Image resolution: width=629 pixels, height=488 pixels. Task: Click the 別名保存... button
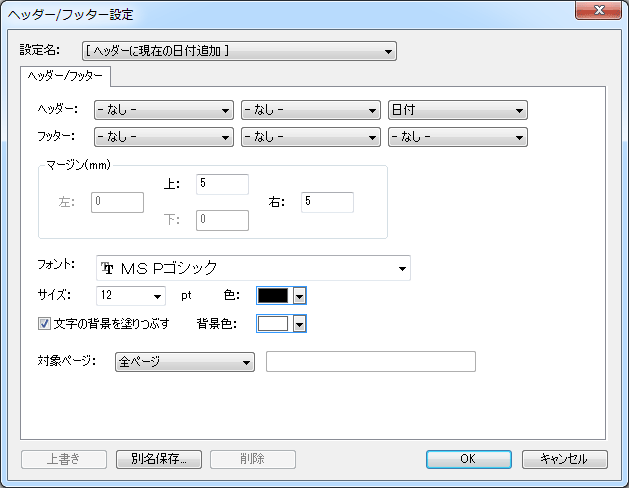point(159,459)
